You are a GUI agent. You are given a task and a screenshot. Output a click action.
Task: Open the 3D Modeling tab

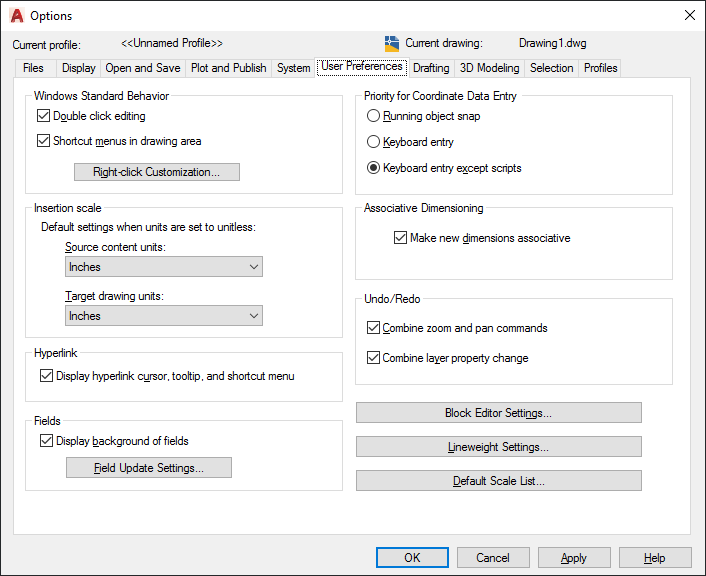[x=489, y=68]
